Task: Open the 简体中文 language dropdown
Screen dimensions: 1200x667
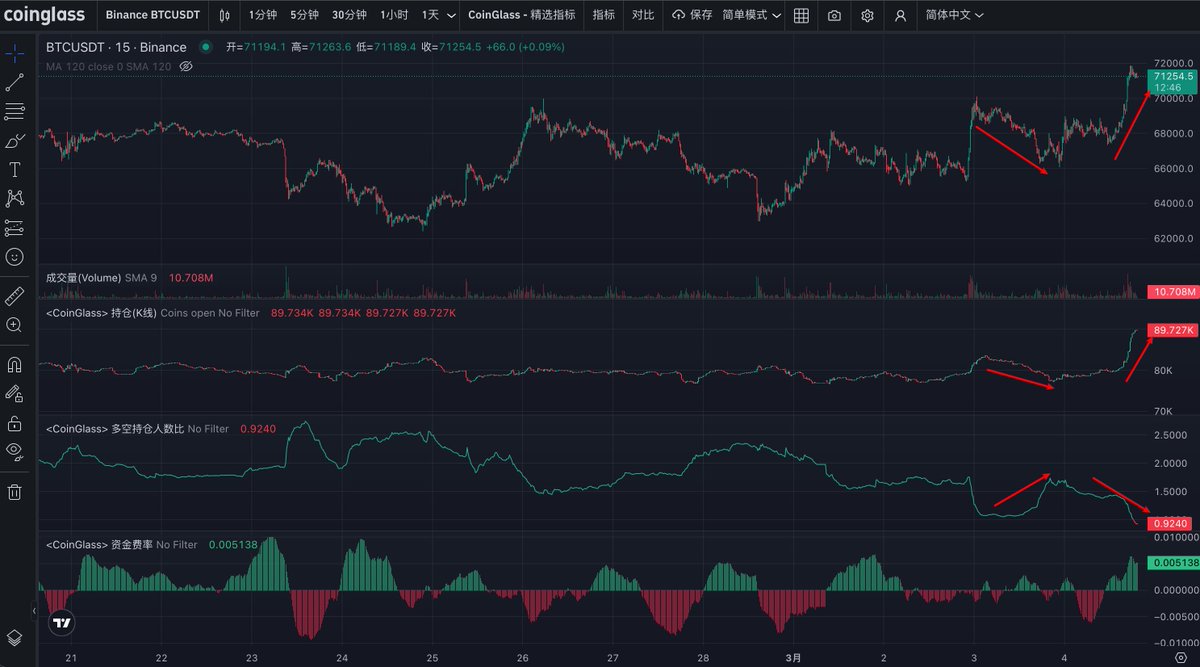Action: [954, 16]
